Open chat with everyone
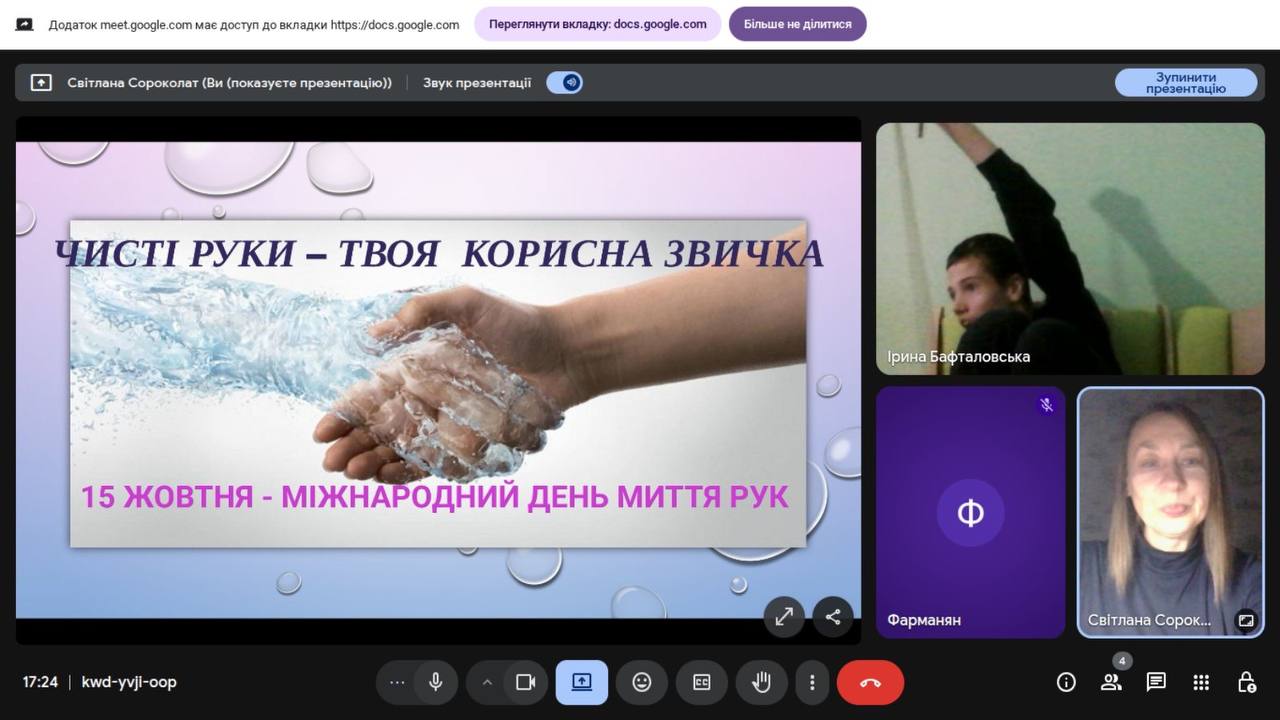1280x720 pixels. tap(1156, 682)
